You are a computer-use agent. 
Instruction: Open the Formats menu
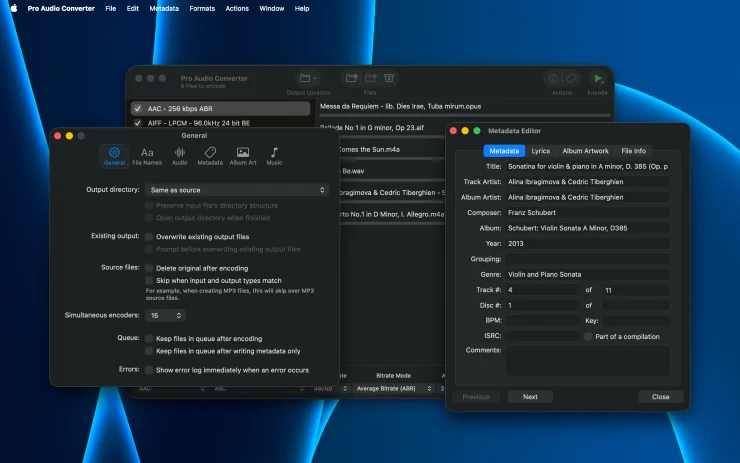pyautogui.click(x=202, y=8)
